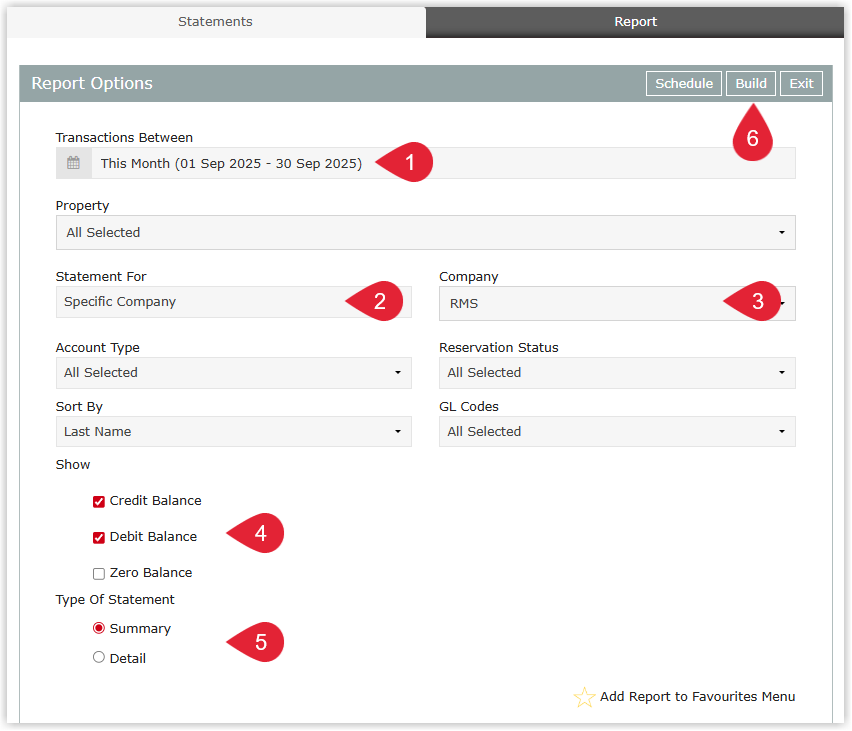852x731 pixels.
Task: Click the star icon for favourites
Action: (585, 697)
